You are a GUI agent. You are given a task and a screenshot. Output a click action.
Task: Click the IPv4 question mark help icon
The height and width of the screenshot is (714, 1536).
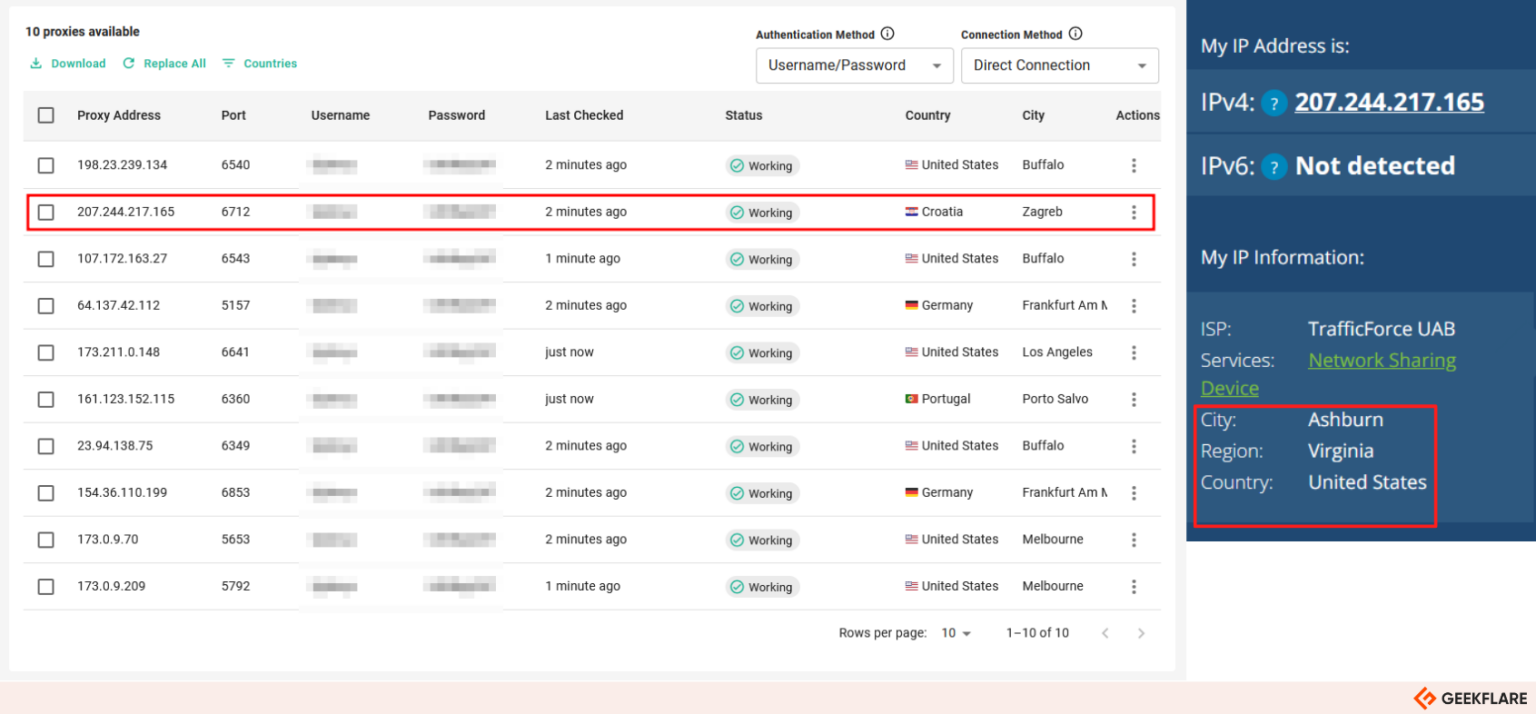(x=1273, y=103)
